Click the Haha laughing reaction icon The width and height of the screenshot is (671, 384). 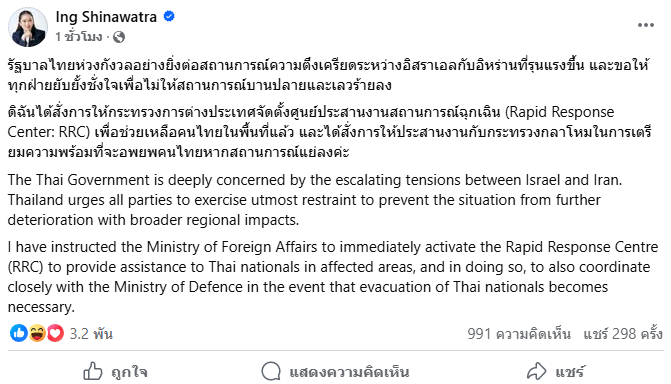point(37,333)
